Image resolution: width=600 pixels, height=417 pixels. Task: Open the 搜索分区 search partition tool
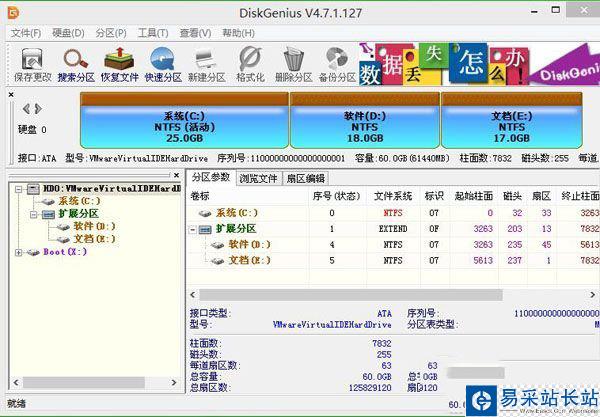coord(76,65)
